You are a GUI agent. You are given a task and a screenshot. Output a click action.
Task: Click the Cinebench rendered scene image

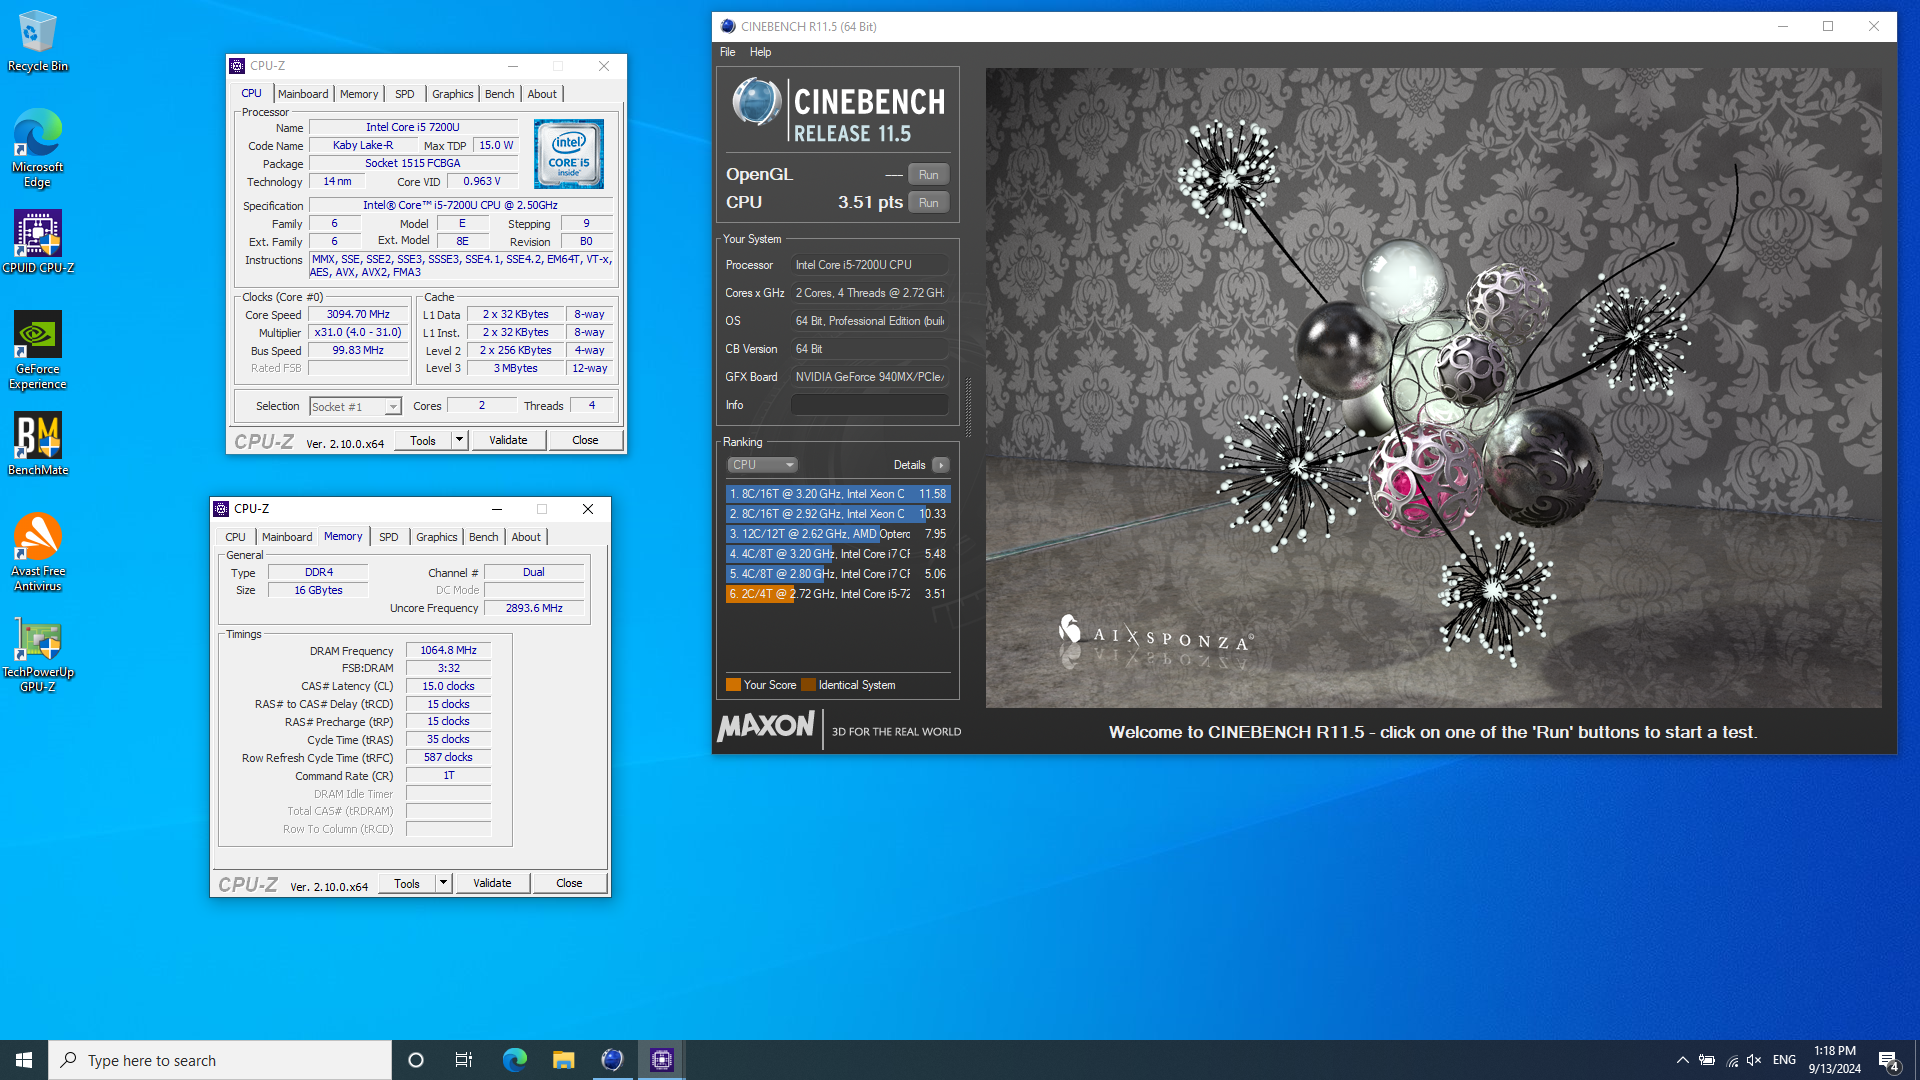pyautogui.click(x=1433, y=387)
